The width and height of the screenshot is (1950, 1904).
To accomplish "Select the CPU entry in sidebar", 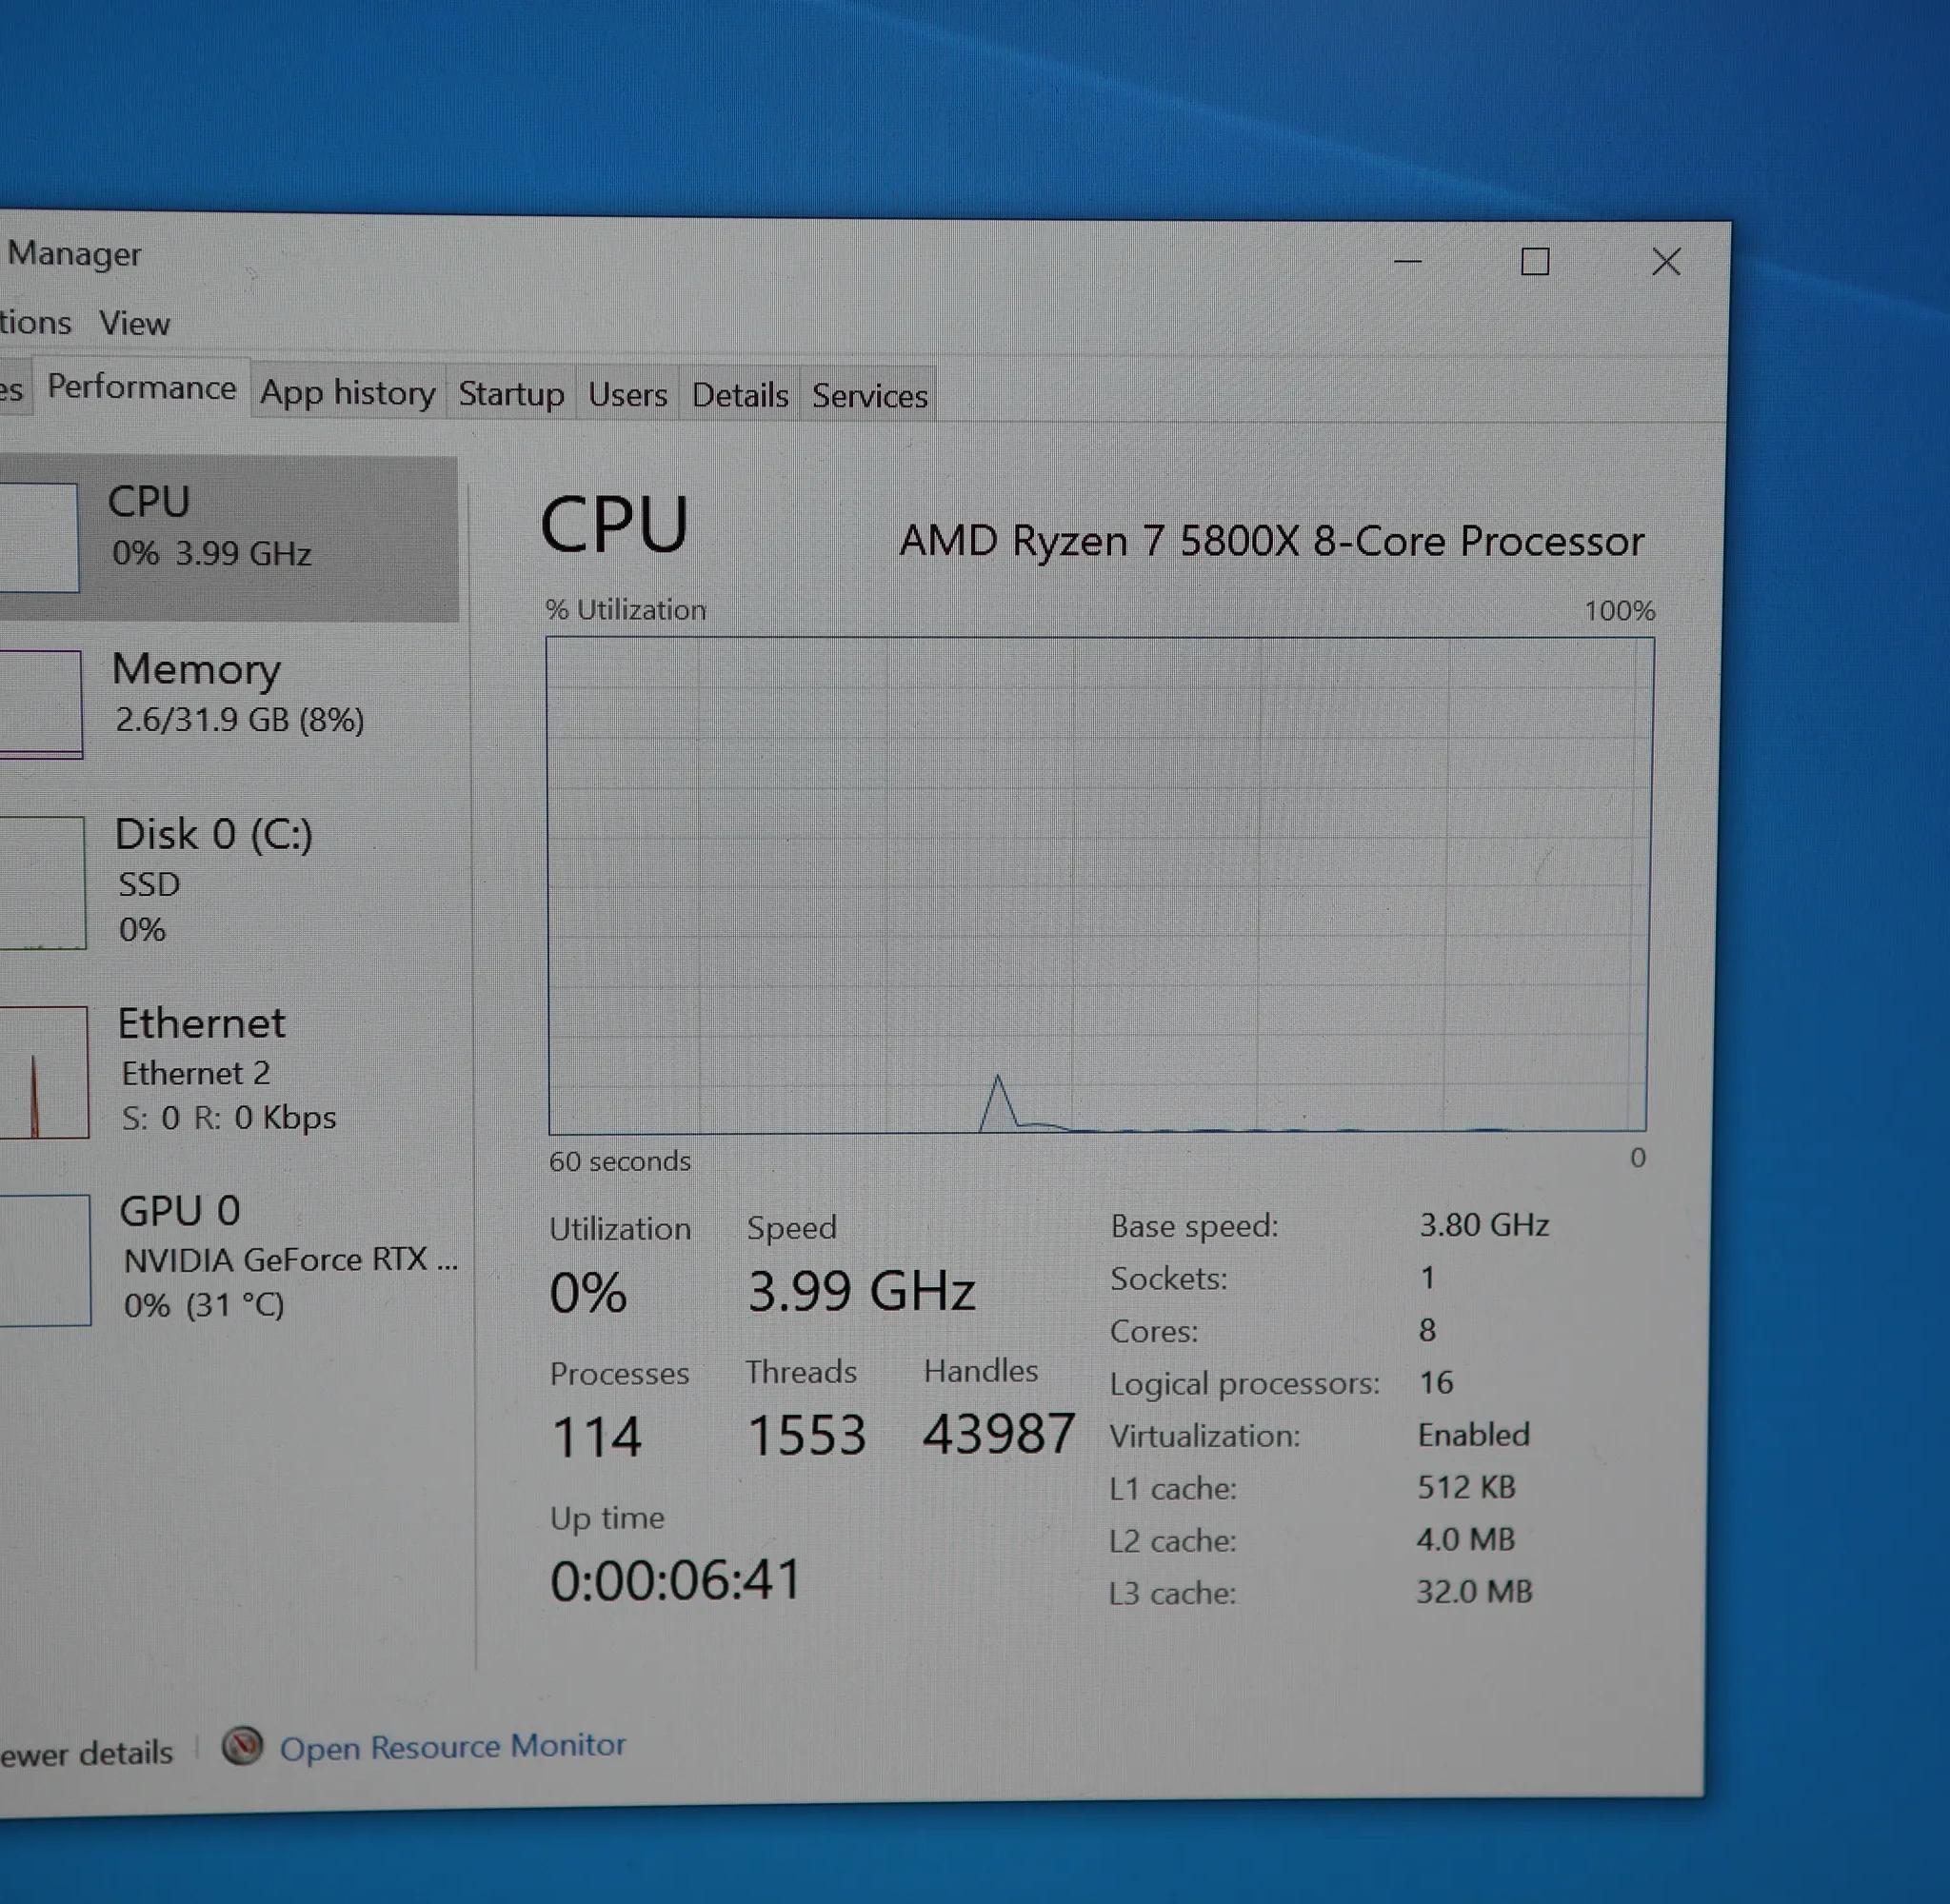I will pyautogui.click(x=229, y=538).
